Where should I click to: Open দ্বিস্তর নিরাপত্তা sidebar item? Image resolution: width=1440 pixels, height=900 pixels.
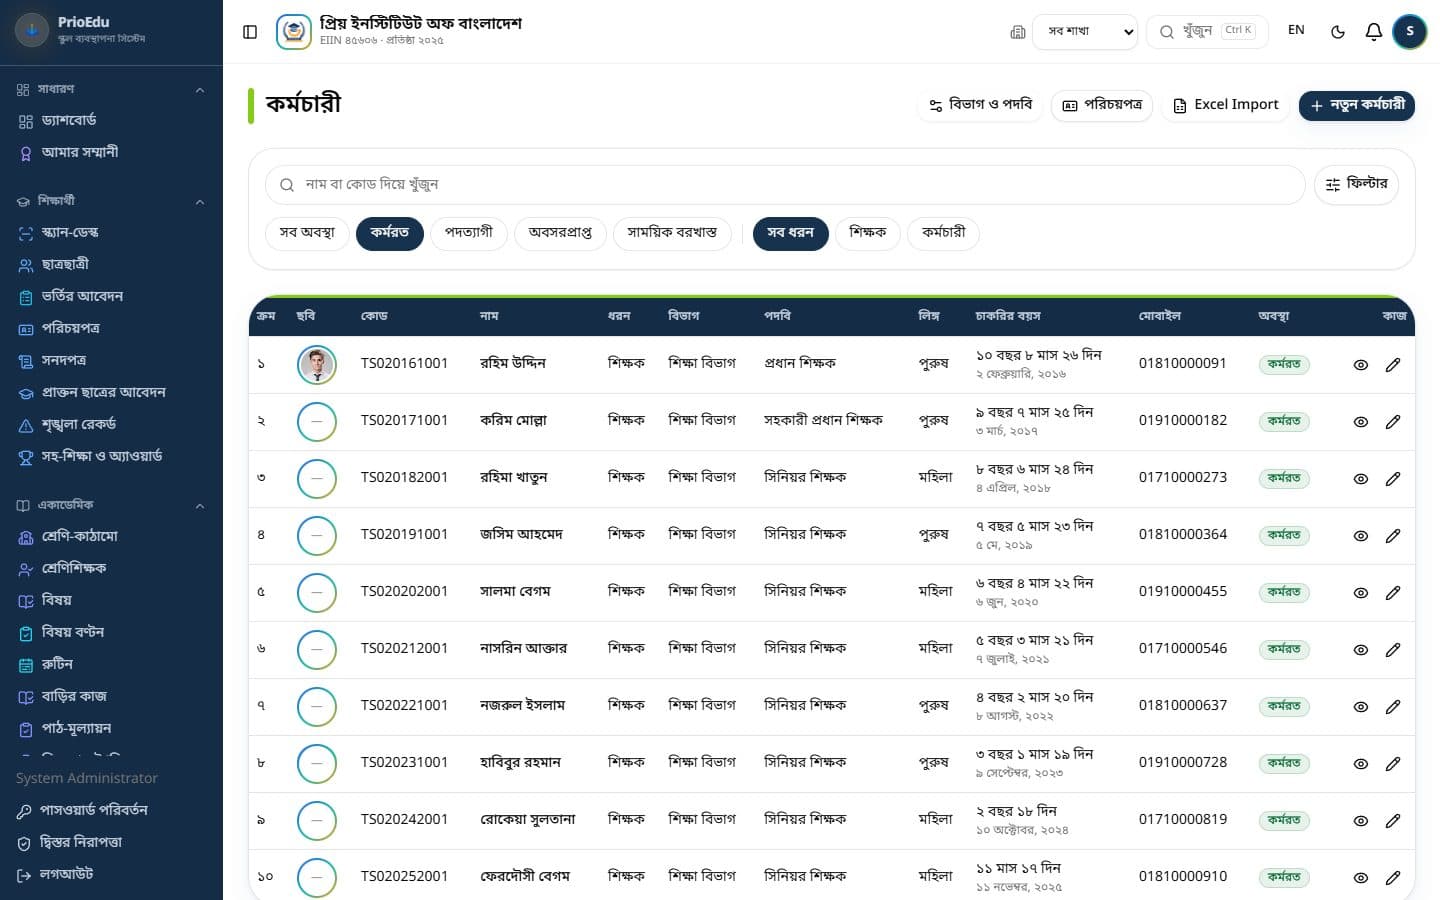111,843
